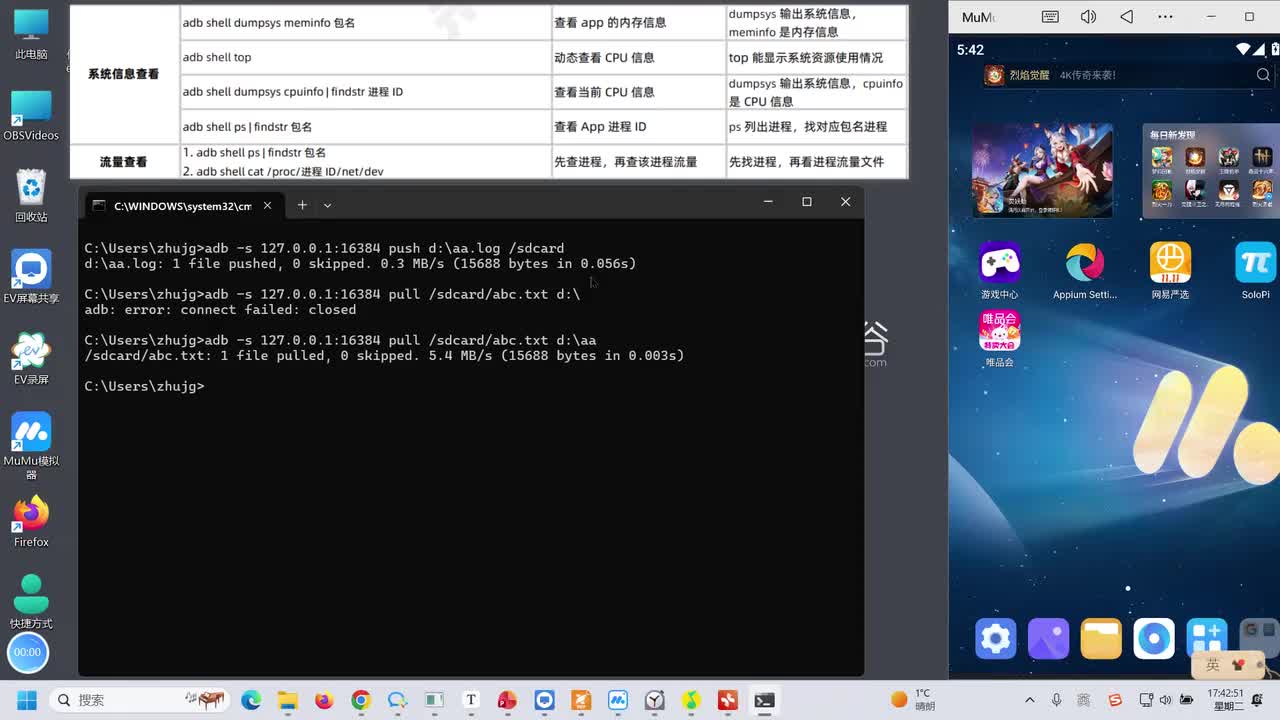Open the Typora T icon on taskbar
This screenshot has height=720, width=1280.
pos(471,700)
